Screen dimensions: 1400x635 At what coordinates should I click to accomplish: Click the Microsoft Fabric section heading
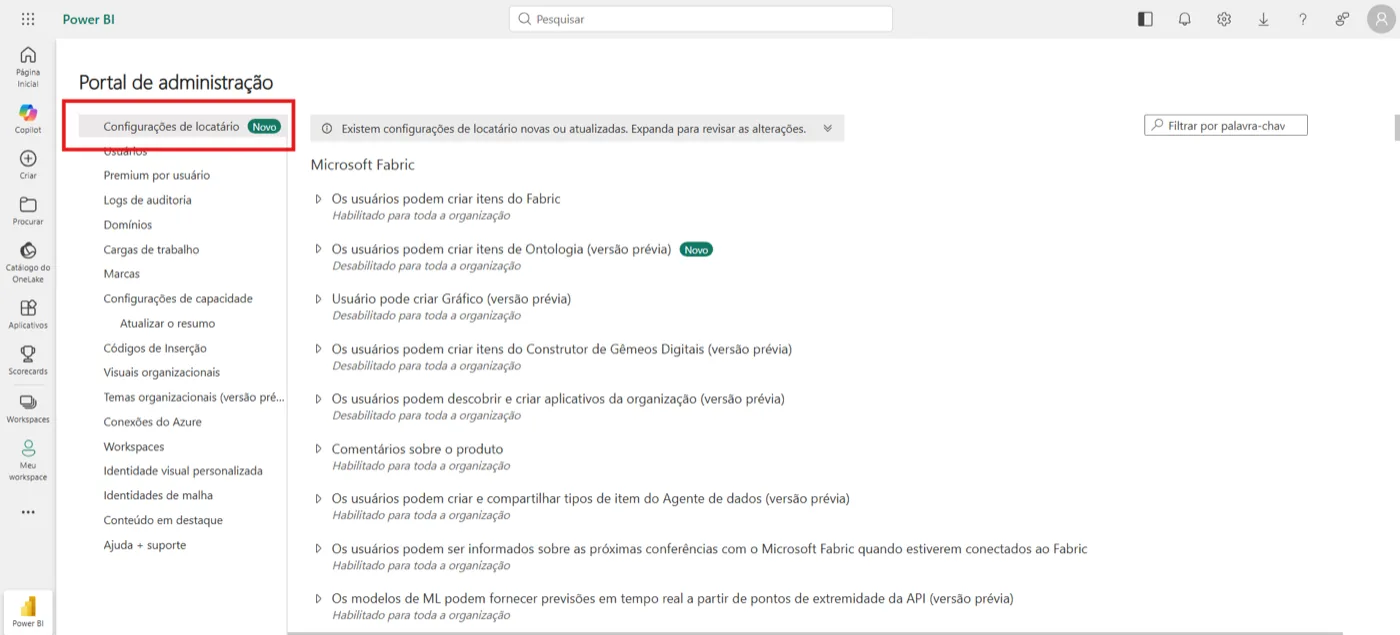362,164
